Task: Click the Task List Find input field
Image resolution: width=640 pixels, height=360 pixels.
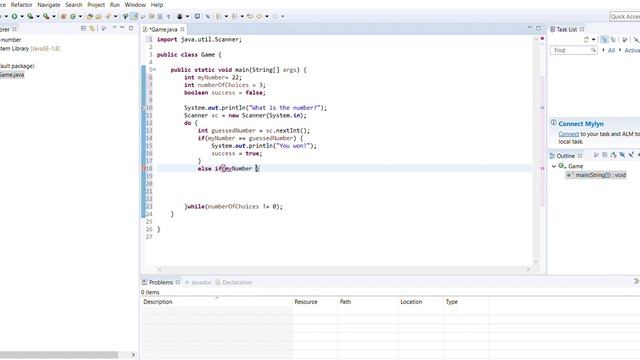Action: pos(573,50)
